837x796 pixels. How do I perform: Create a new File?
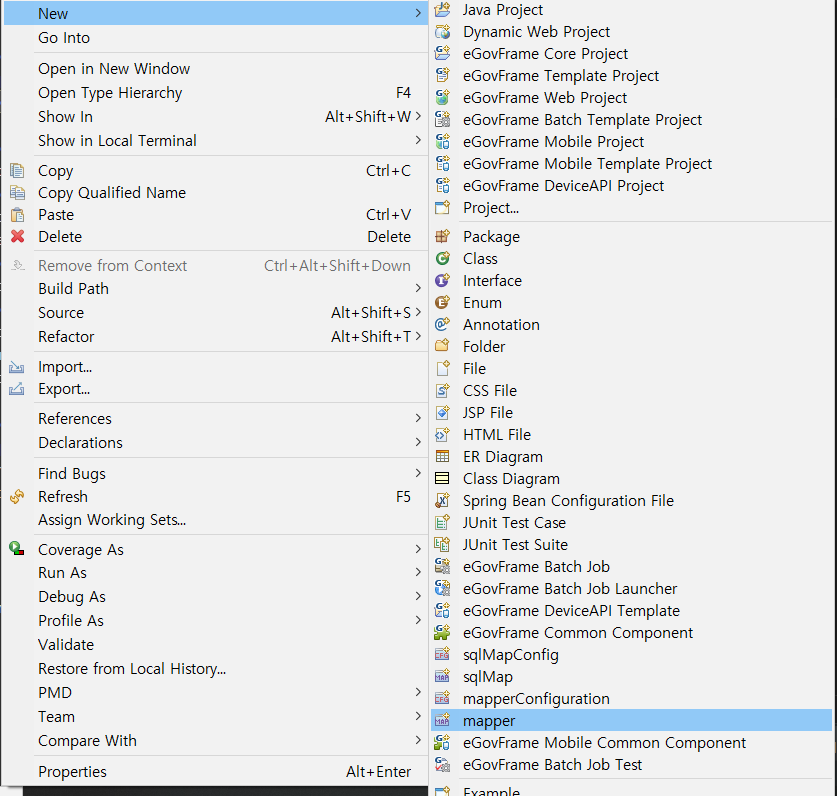[631, 368]
